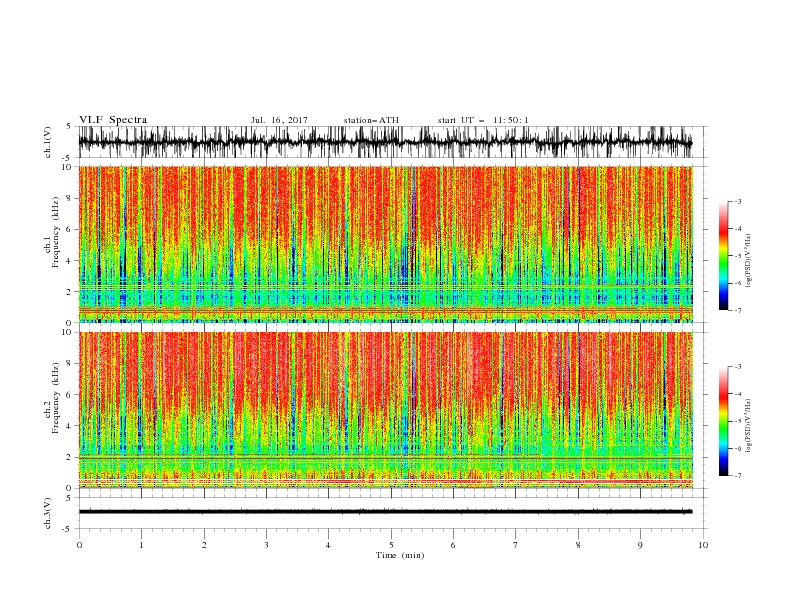792x612 pixels.
Task: Click the time axis tick label 5
Action: click(391, 545)
